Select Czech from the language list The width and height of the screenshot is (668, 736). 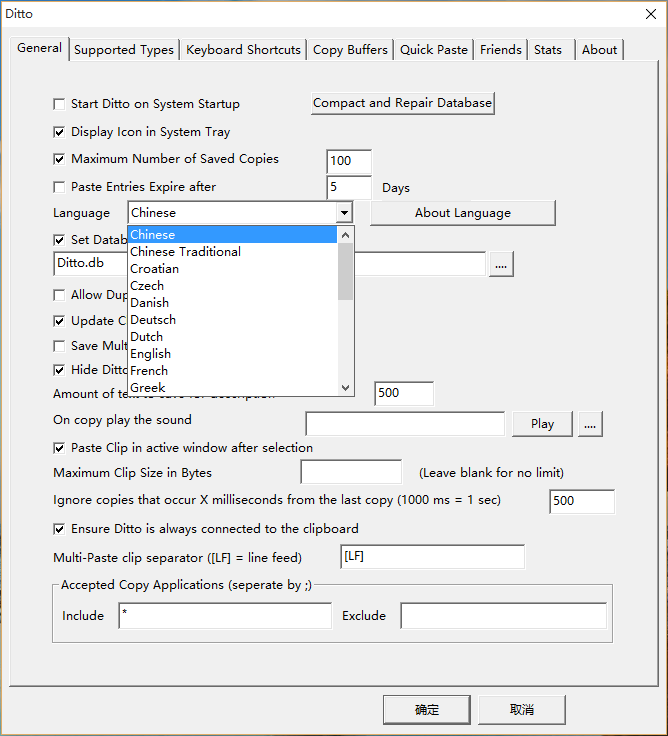tap(233, 285)
